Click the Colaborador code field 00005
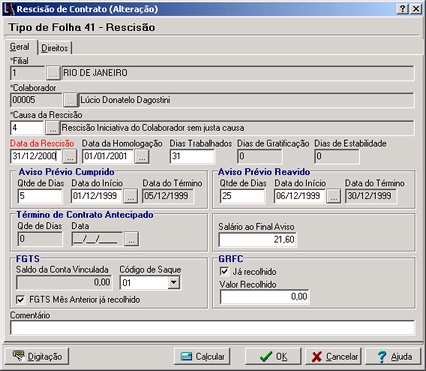The width and height of the screenshot is (426, 371). click(36, 100)
